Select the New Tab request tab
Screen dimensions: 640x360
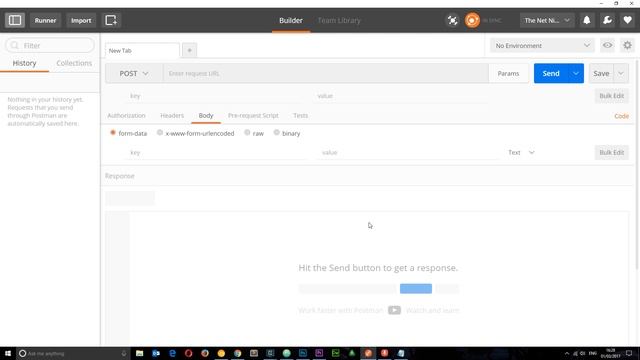pyautogui.click(x=142, y=51)
